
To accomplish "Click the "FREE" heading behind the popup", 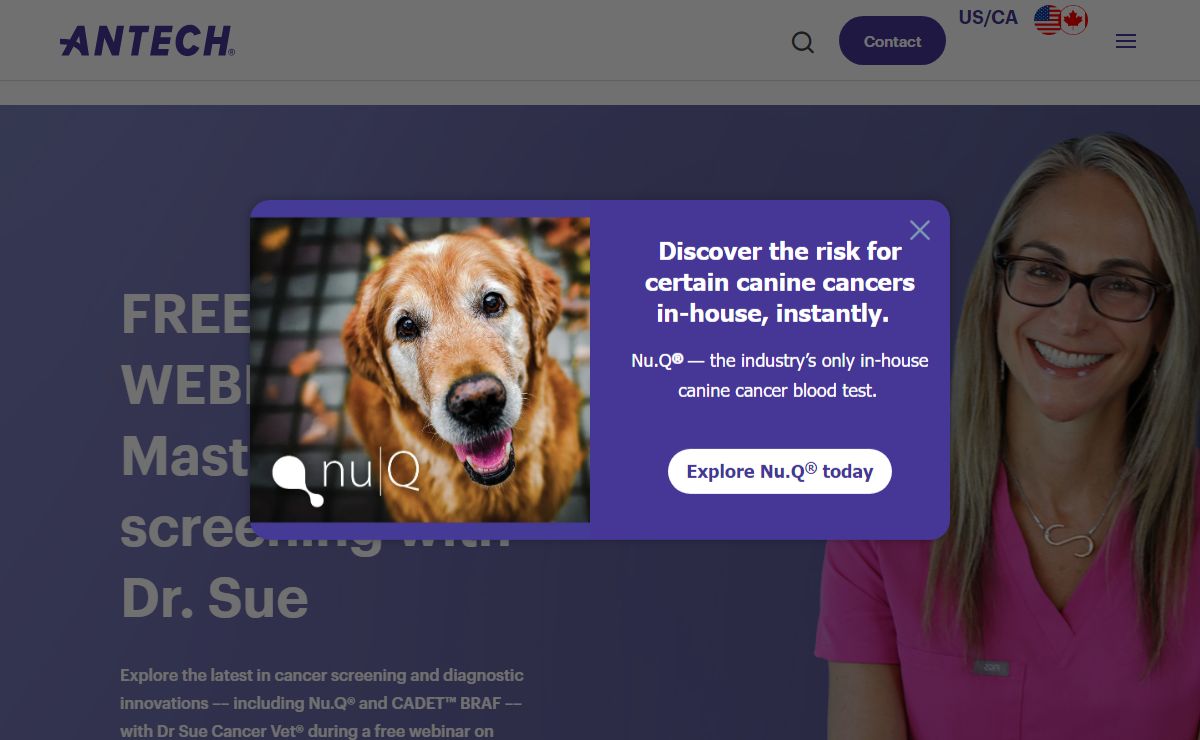I will coord(185,314).
